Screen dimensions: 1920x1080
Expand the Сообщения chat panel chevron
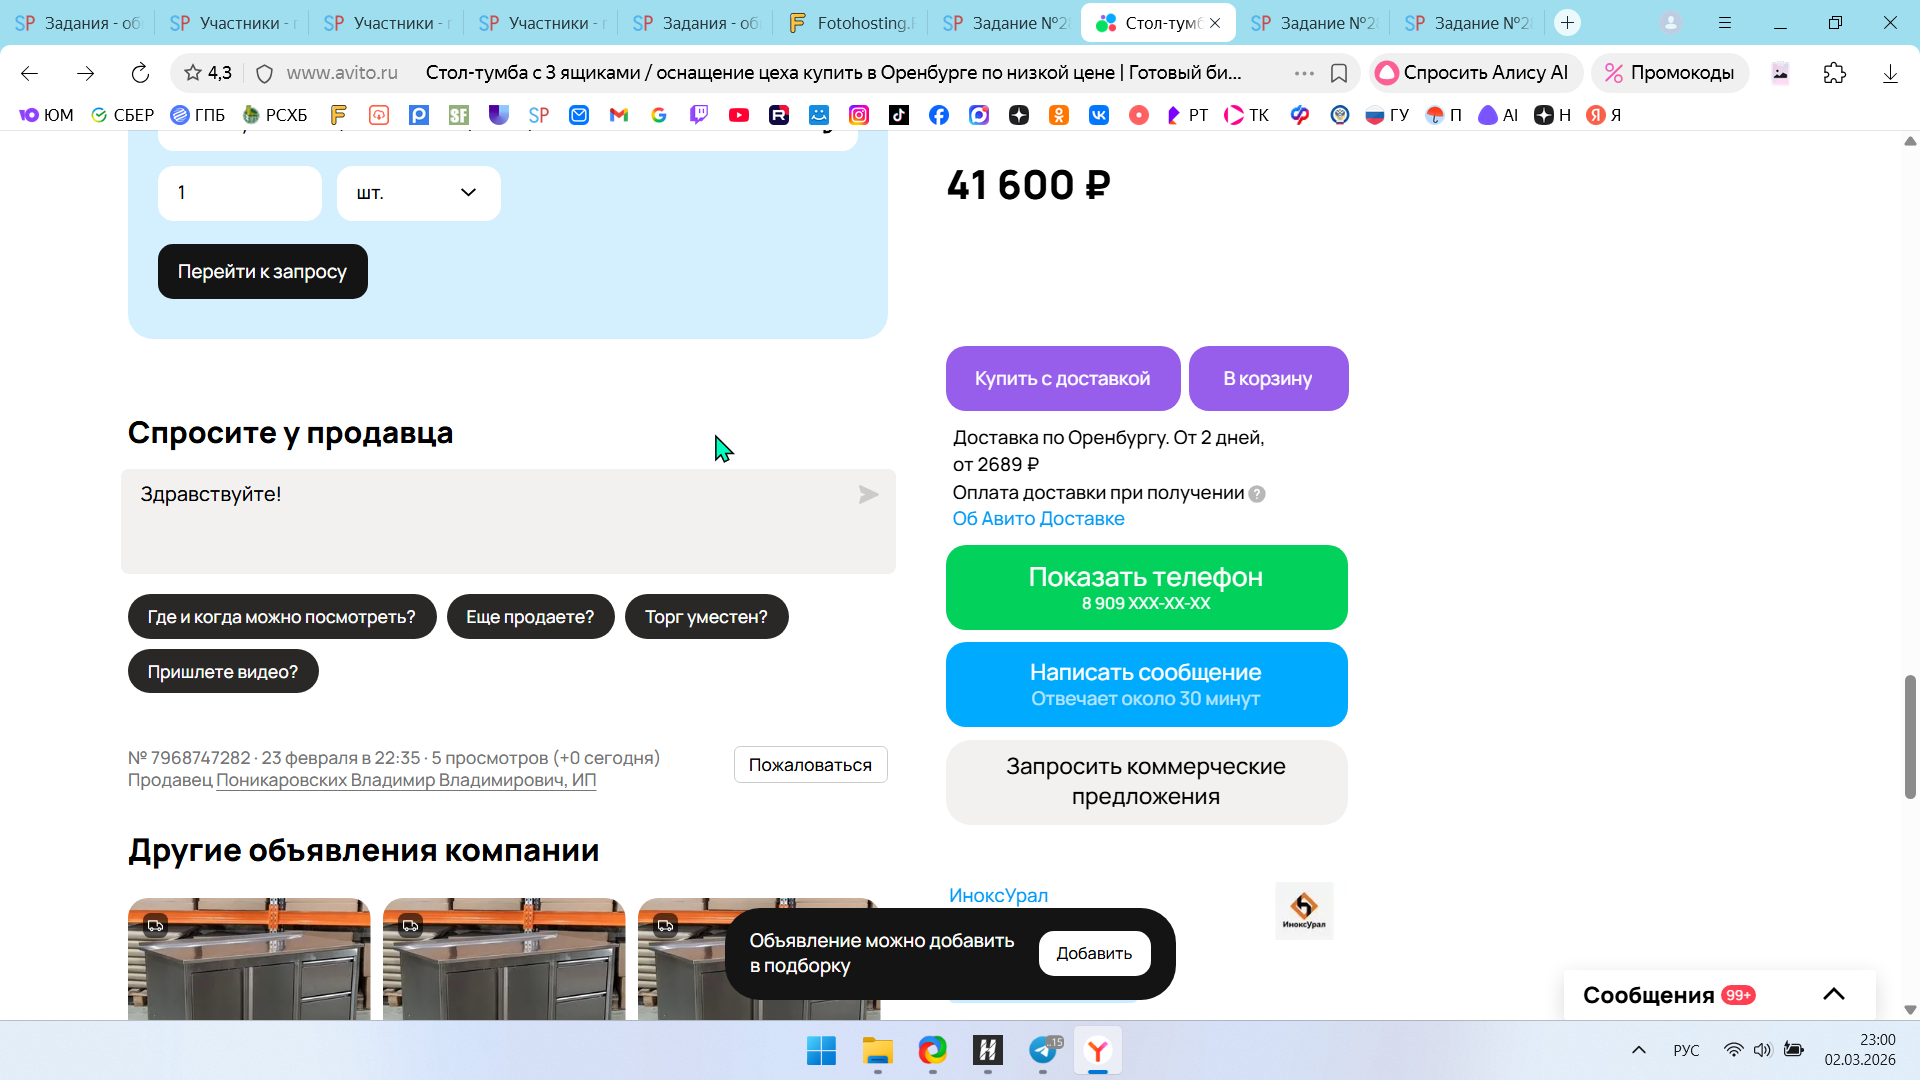tap(1833, 994)
